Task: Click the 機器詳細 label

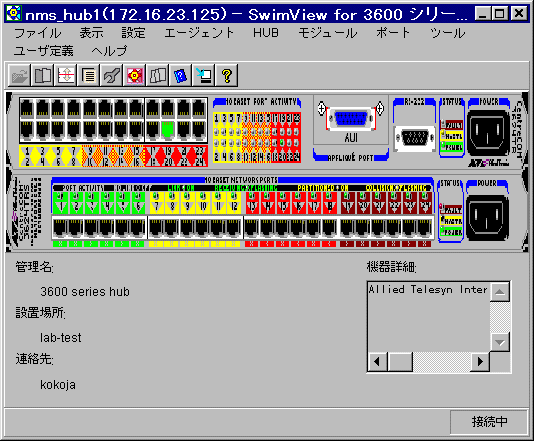Action: 391,267
